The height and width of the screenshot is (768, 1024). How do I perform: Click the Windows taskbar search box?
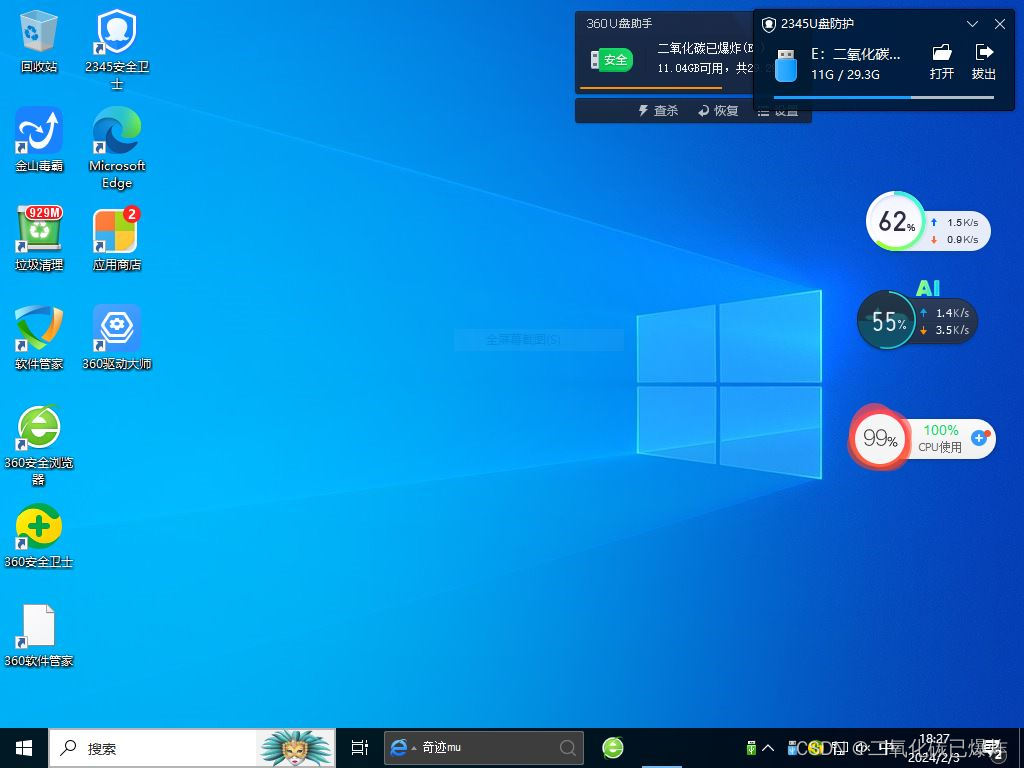tap(150, 748)
